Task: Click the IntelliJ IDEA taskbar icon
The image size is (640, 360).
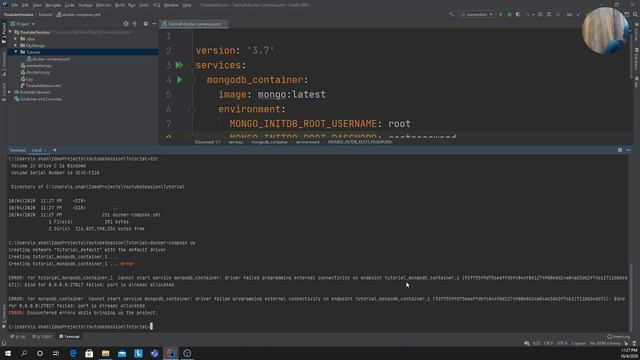Action: point(171,353)
